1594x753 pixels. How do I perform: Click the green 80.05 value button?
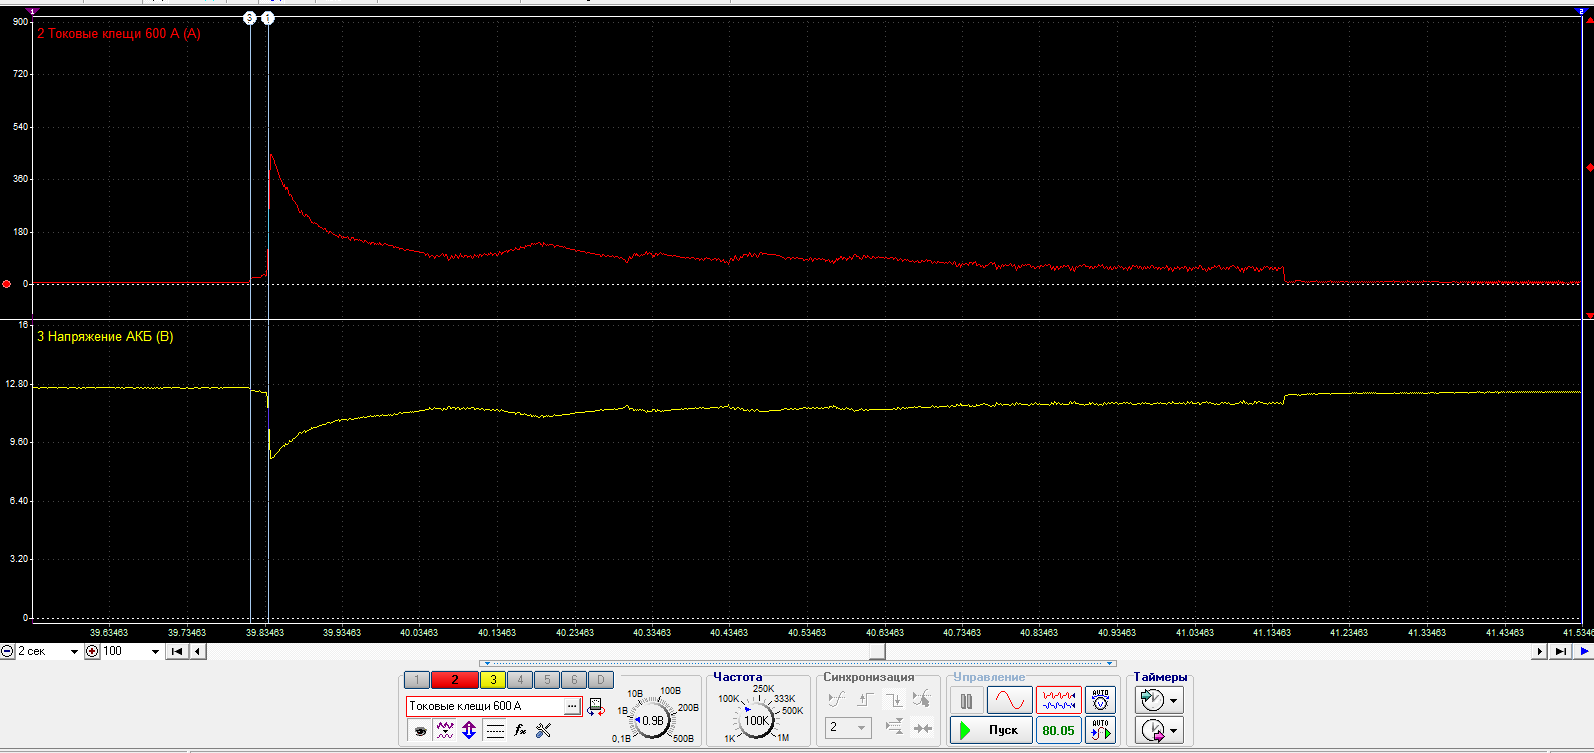click(1058, 730)
